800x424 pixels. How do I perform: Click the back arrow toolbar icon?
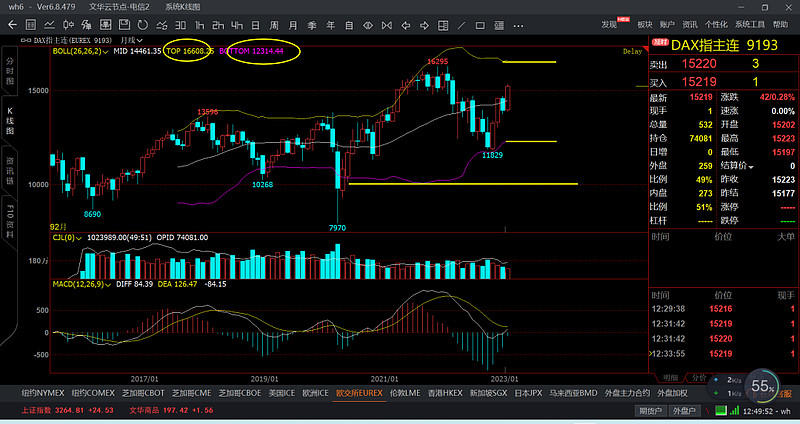click(x=12, y=24)
